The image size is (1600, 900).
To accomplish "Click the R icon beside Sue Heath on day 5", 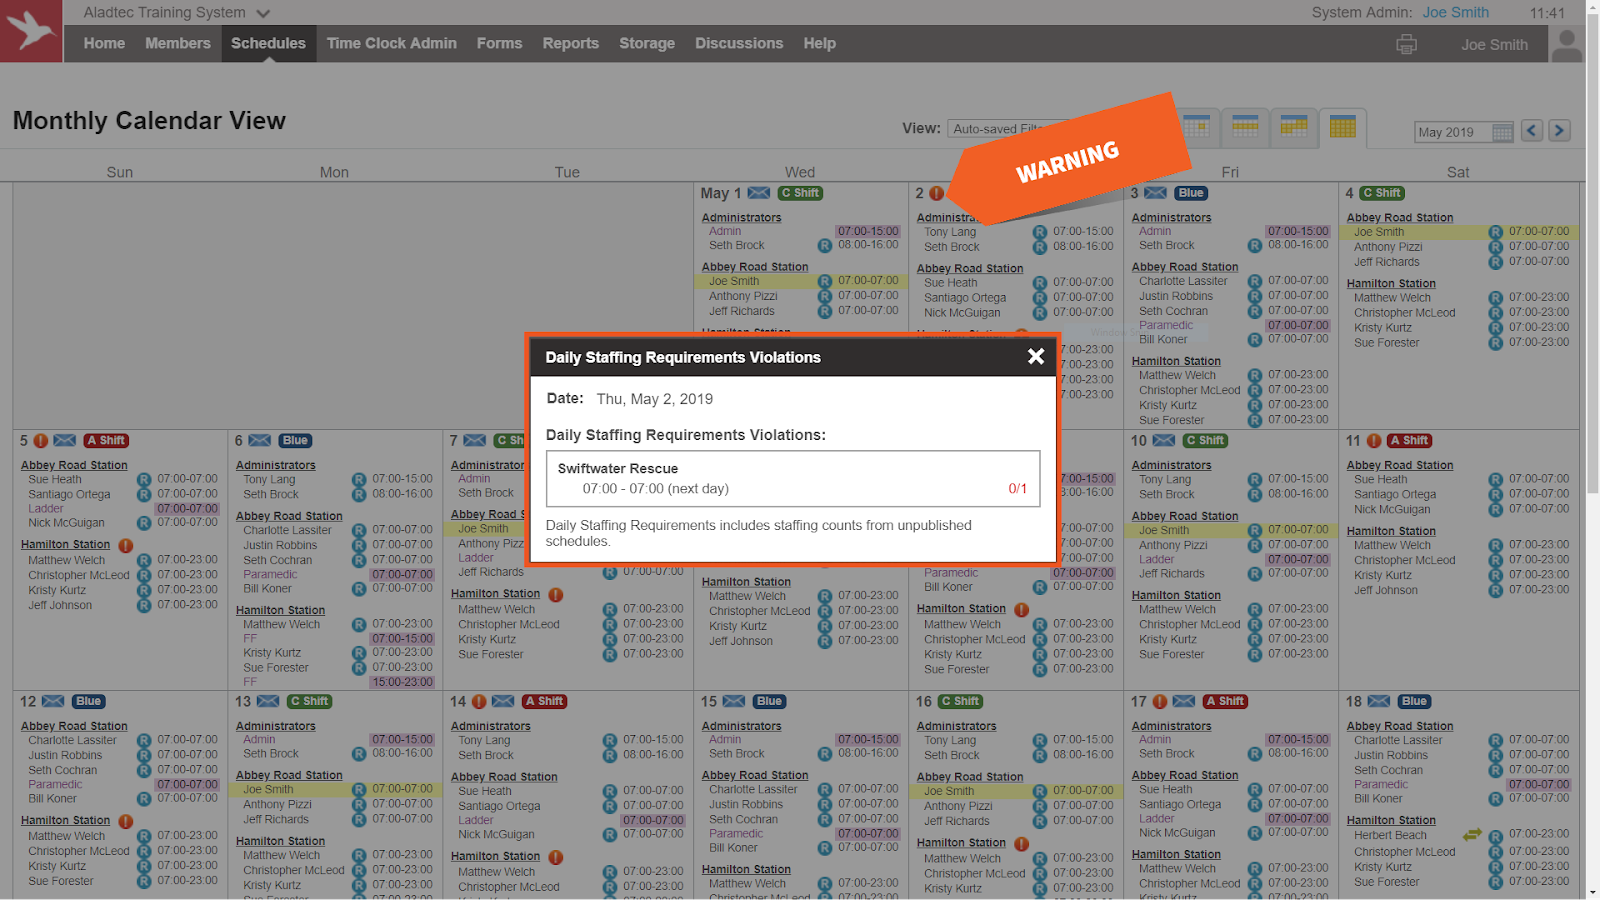I will [144, 480].
